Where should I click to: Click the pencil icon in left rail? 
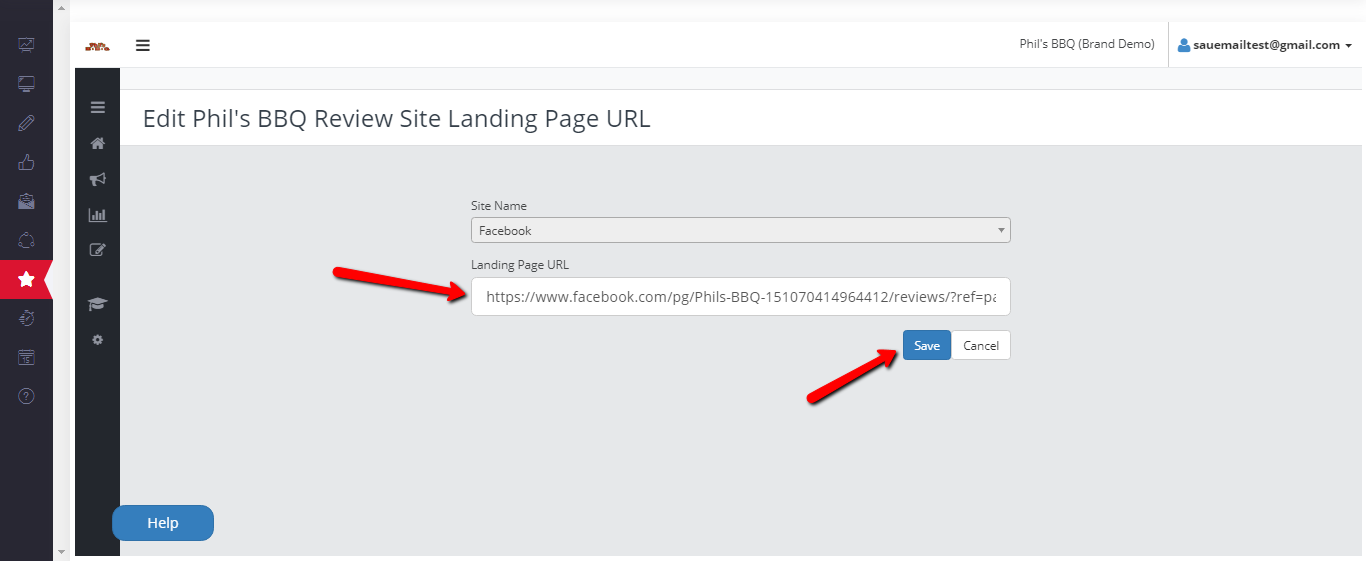click(x=26, y=123)
